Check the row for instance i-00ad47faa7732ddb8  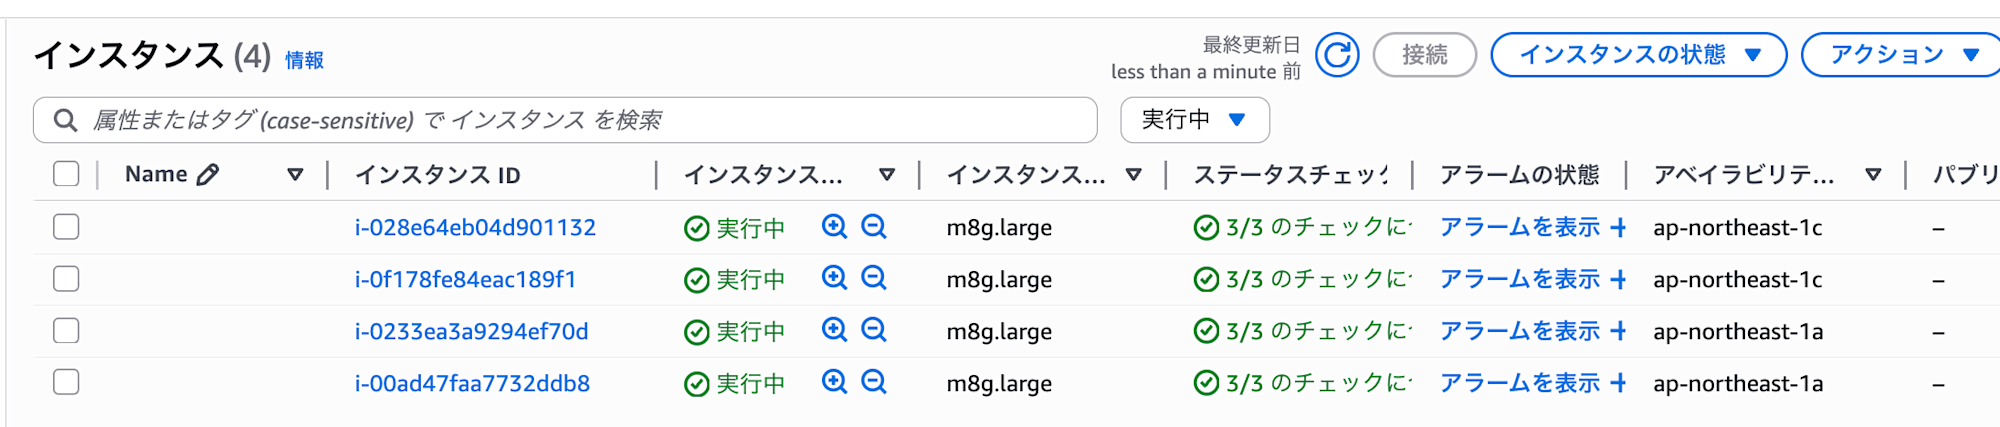(x=66, y=383)
